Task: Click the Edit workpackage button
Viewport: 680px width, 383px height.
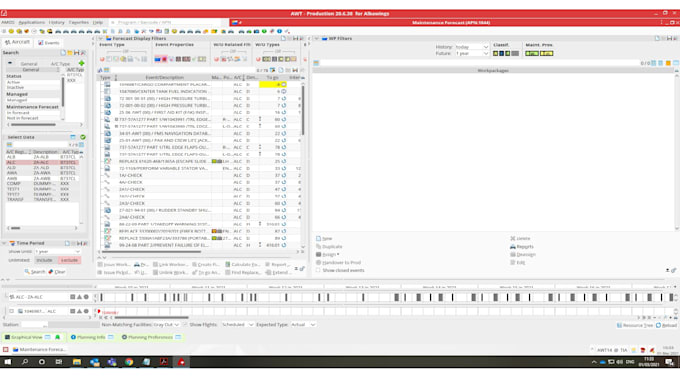Action: (x=518, y=262)
